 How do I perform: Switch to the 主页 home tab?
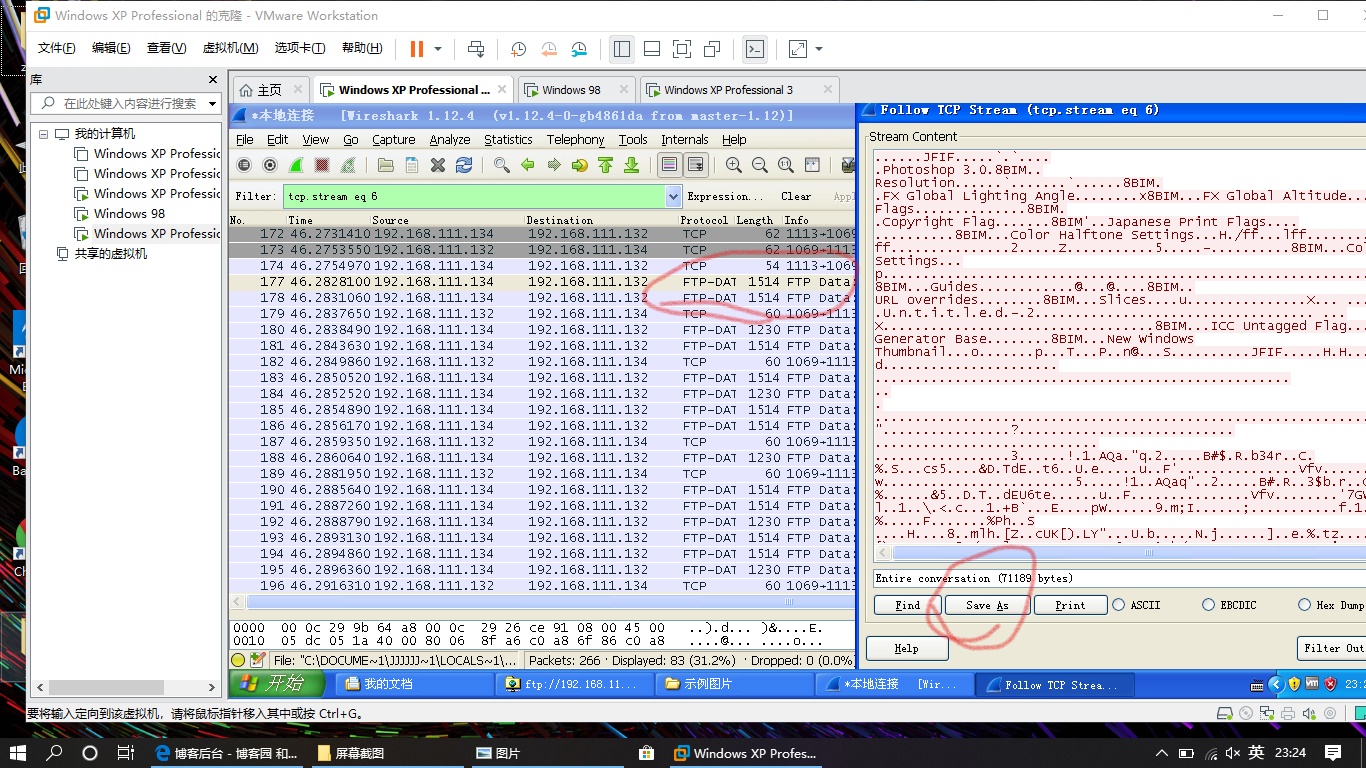coord(270,90)
